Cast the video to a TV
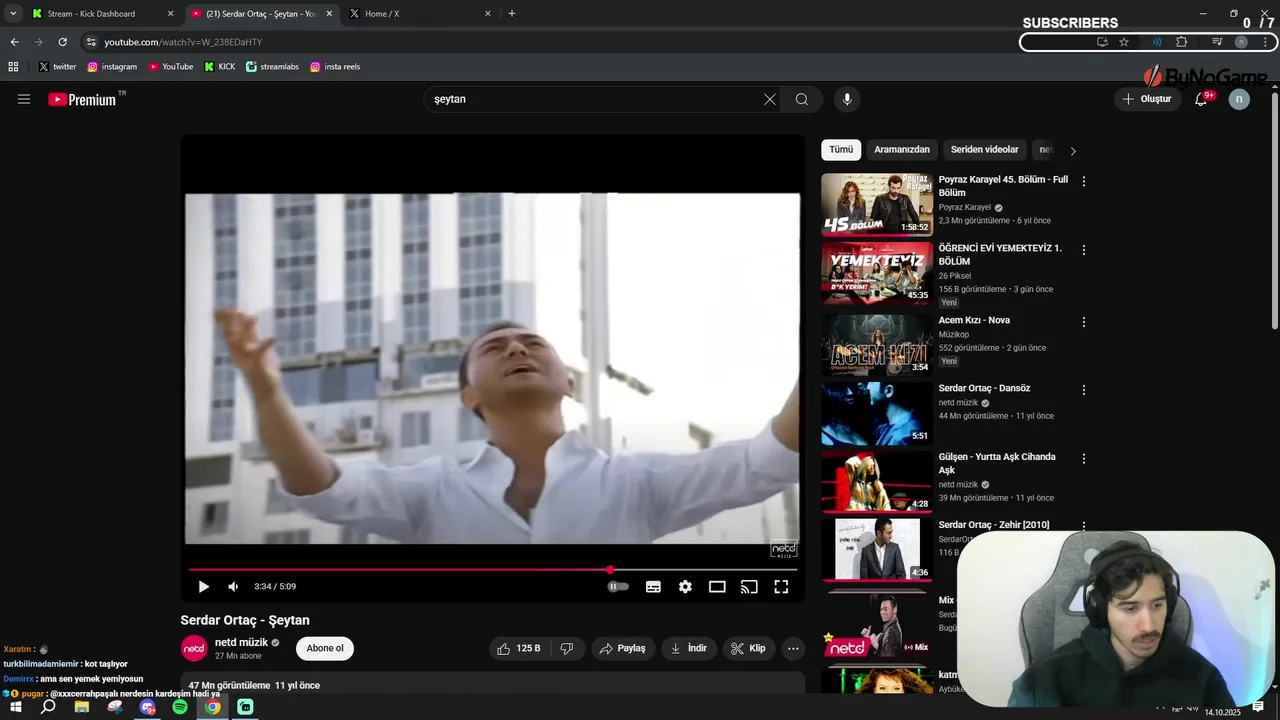This screenshot has width=1280, height=720. [749, 587]
